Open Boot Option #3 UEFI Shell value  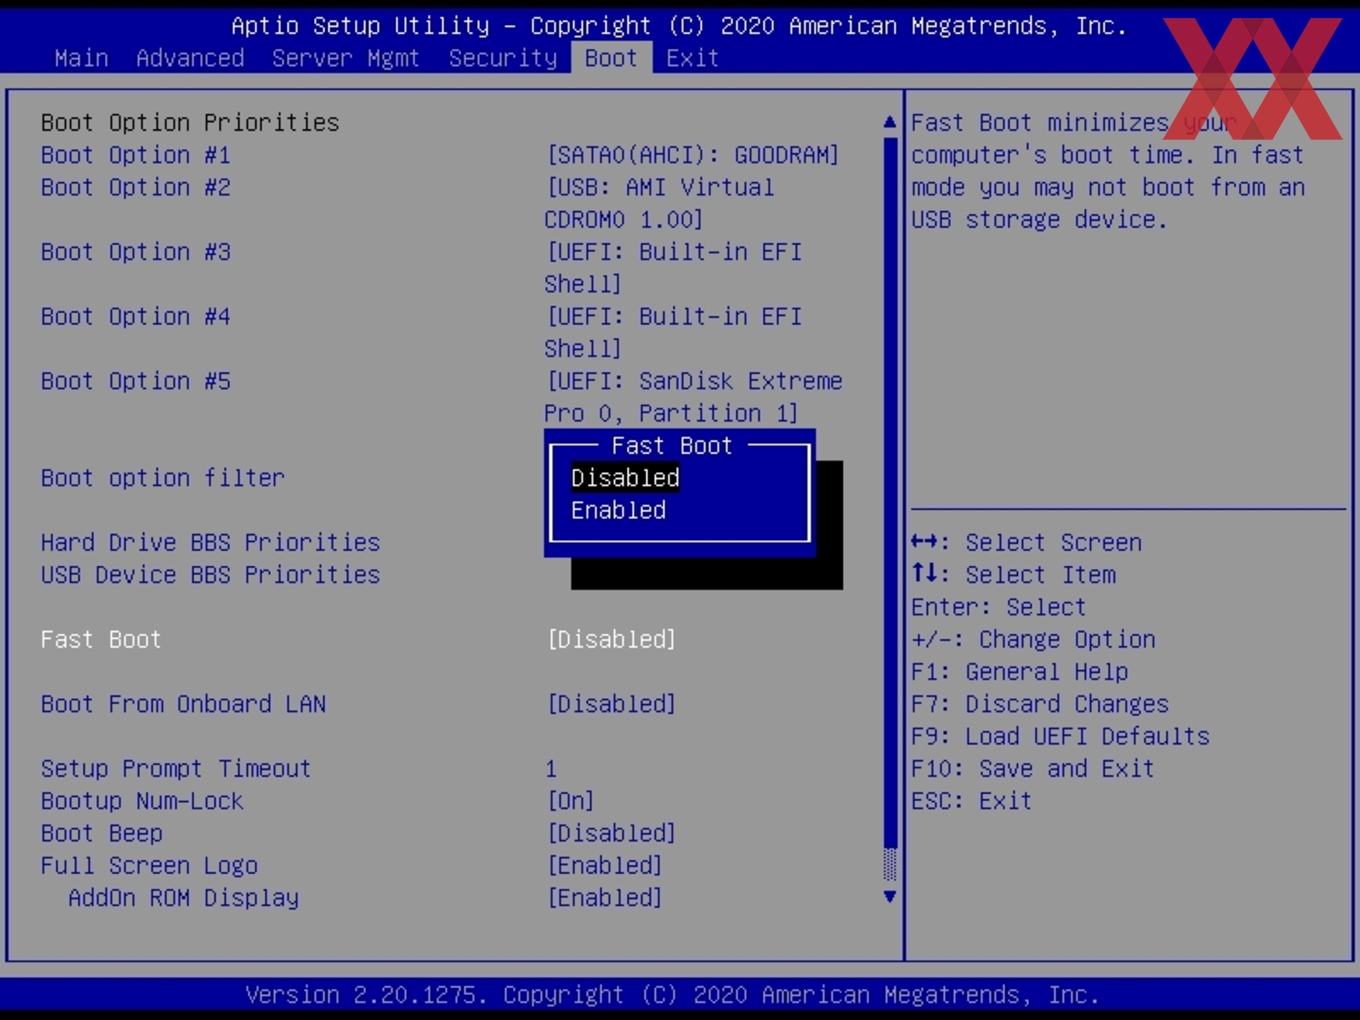coord(673,268)
